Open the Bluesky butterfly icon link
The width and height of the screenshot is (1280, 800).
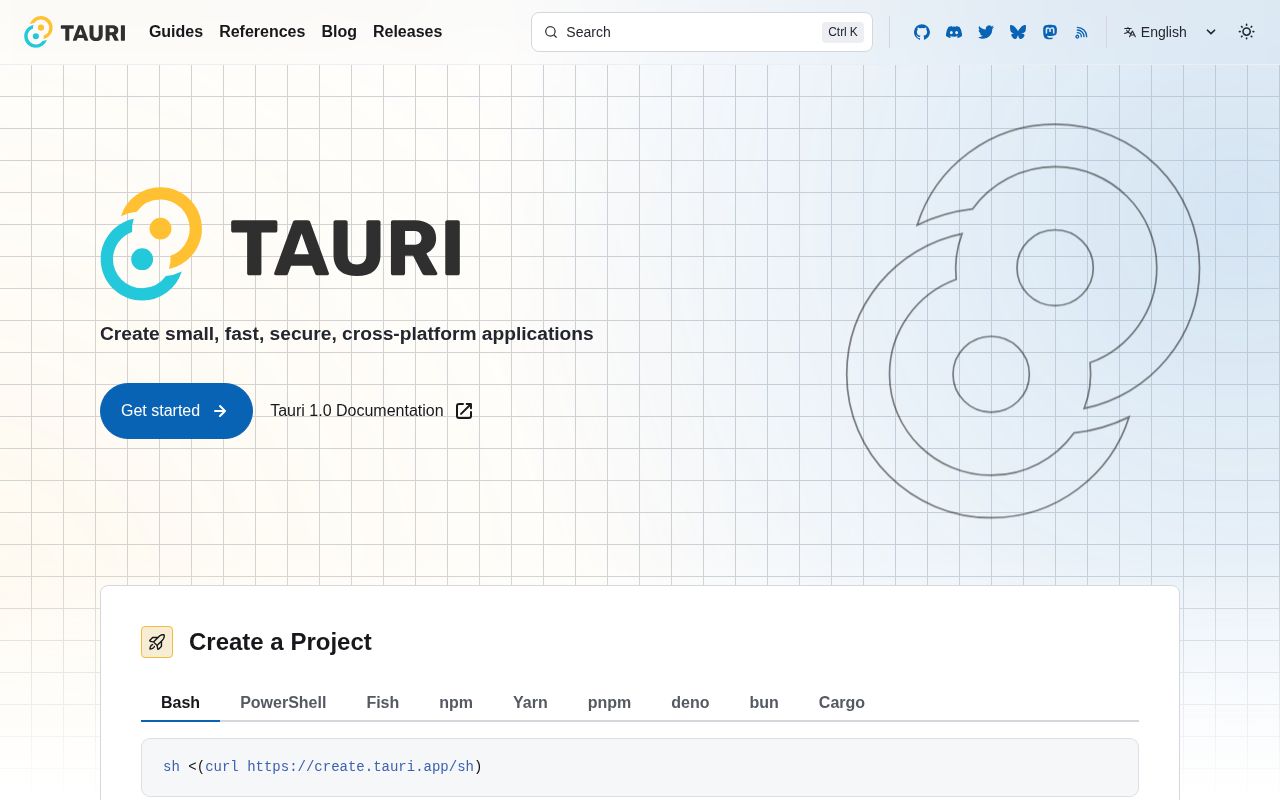1018,32
